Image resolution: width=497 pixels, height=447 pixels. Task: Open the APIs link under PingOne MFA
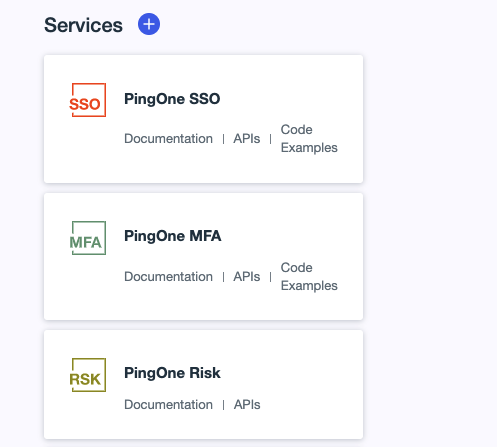pos(247,277)
